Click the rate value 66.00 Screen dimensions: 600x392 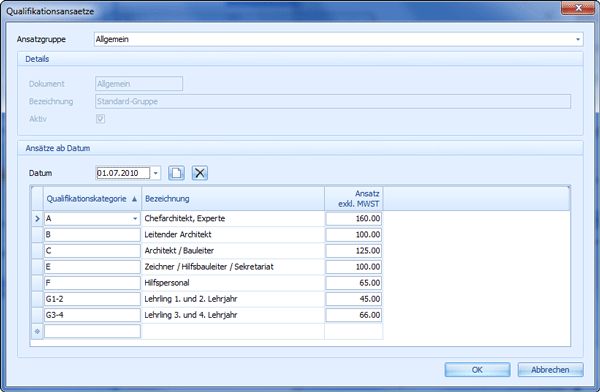[354, 315]
